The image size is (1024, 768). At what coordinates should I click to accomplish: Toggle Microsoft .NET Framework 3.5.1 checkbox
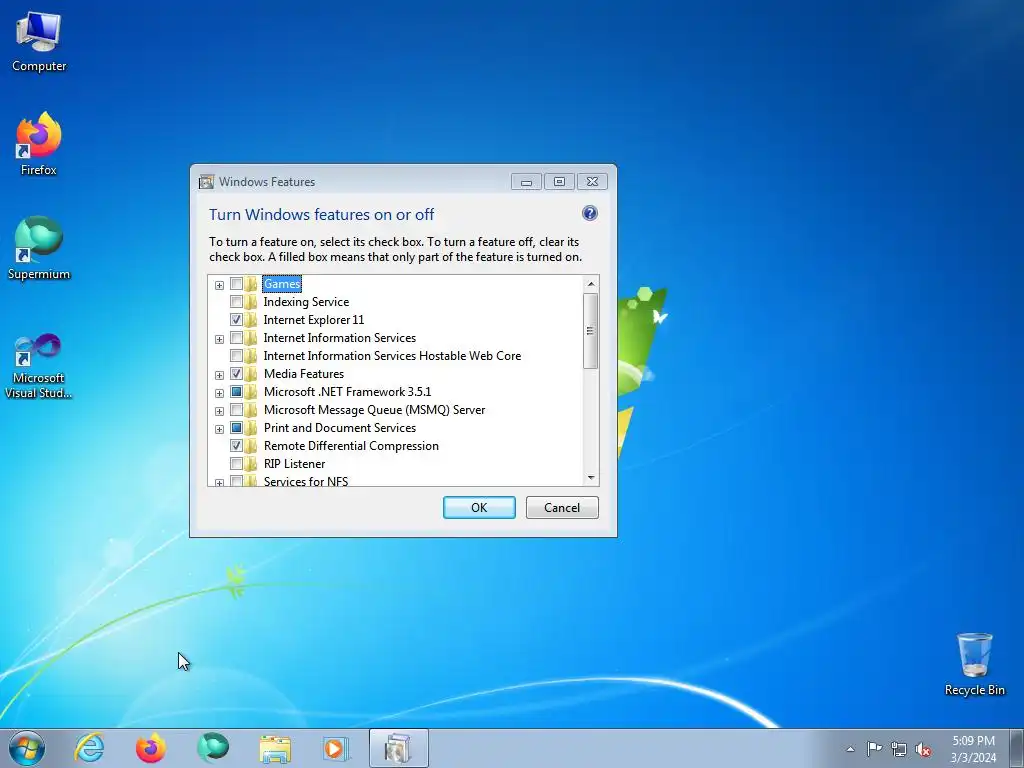[x=236, y=392]
